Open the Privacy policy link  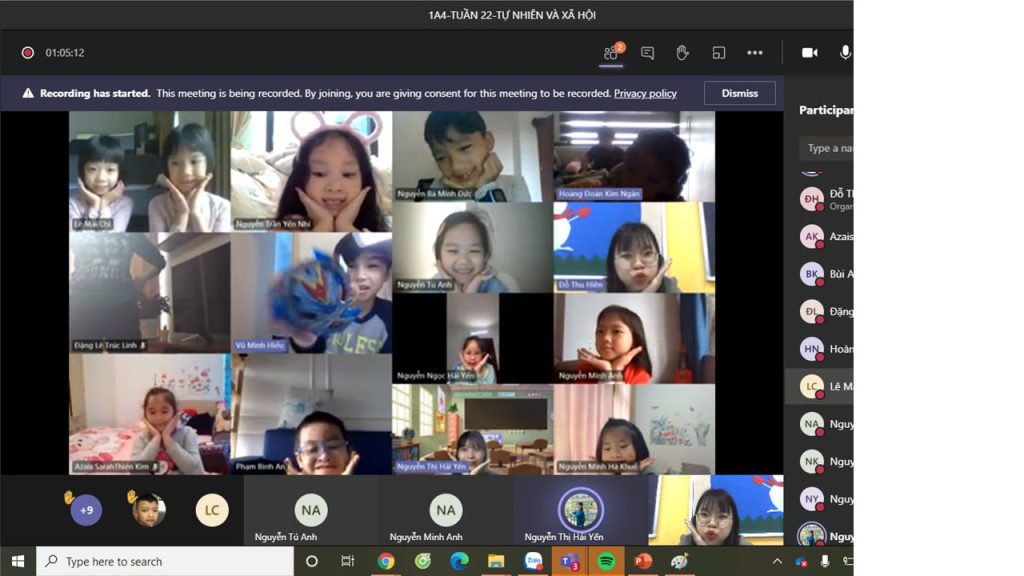pos(645,93)
